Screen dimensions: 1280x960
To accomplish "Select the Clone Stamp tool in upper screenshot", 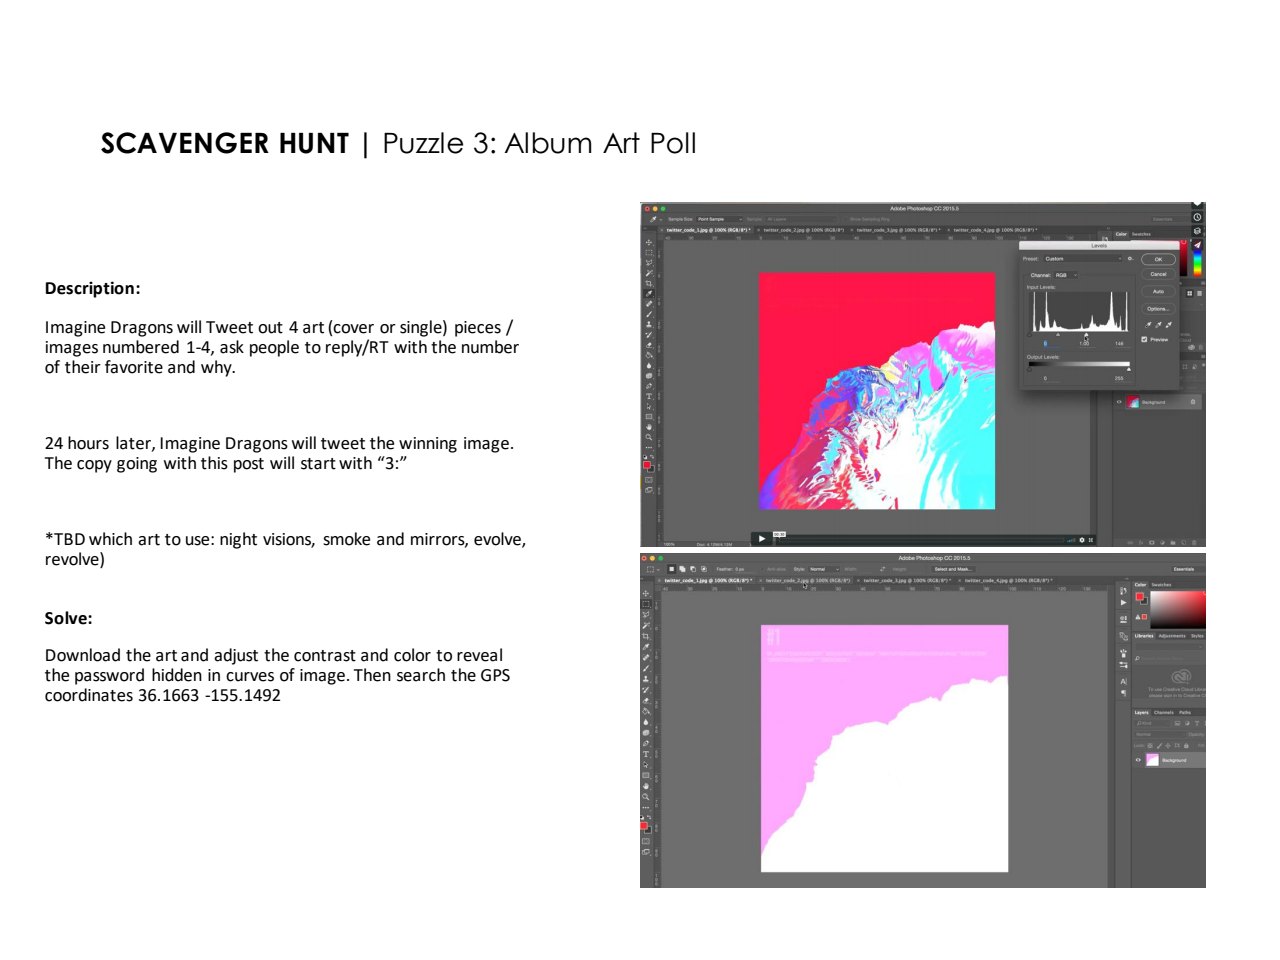I will pos(649,324).
